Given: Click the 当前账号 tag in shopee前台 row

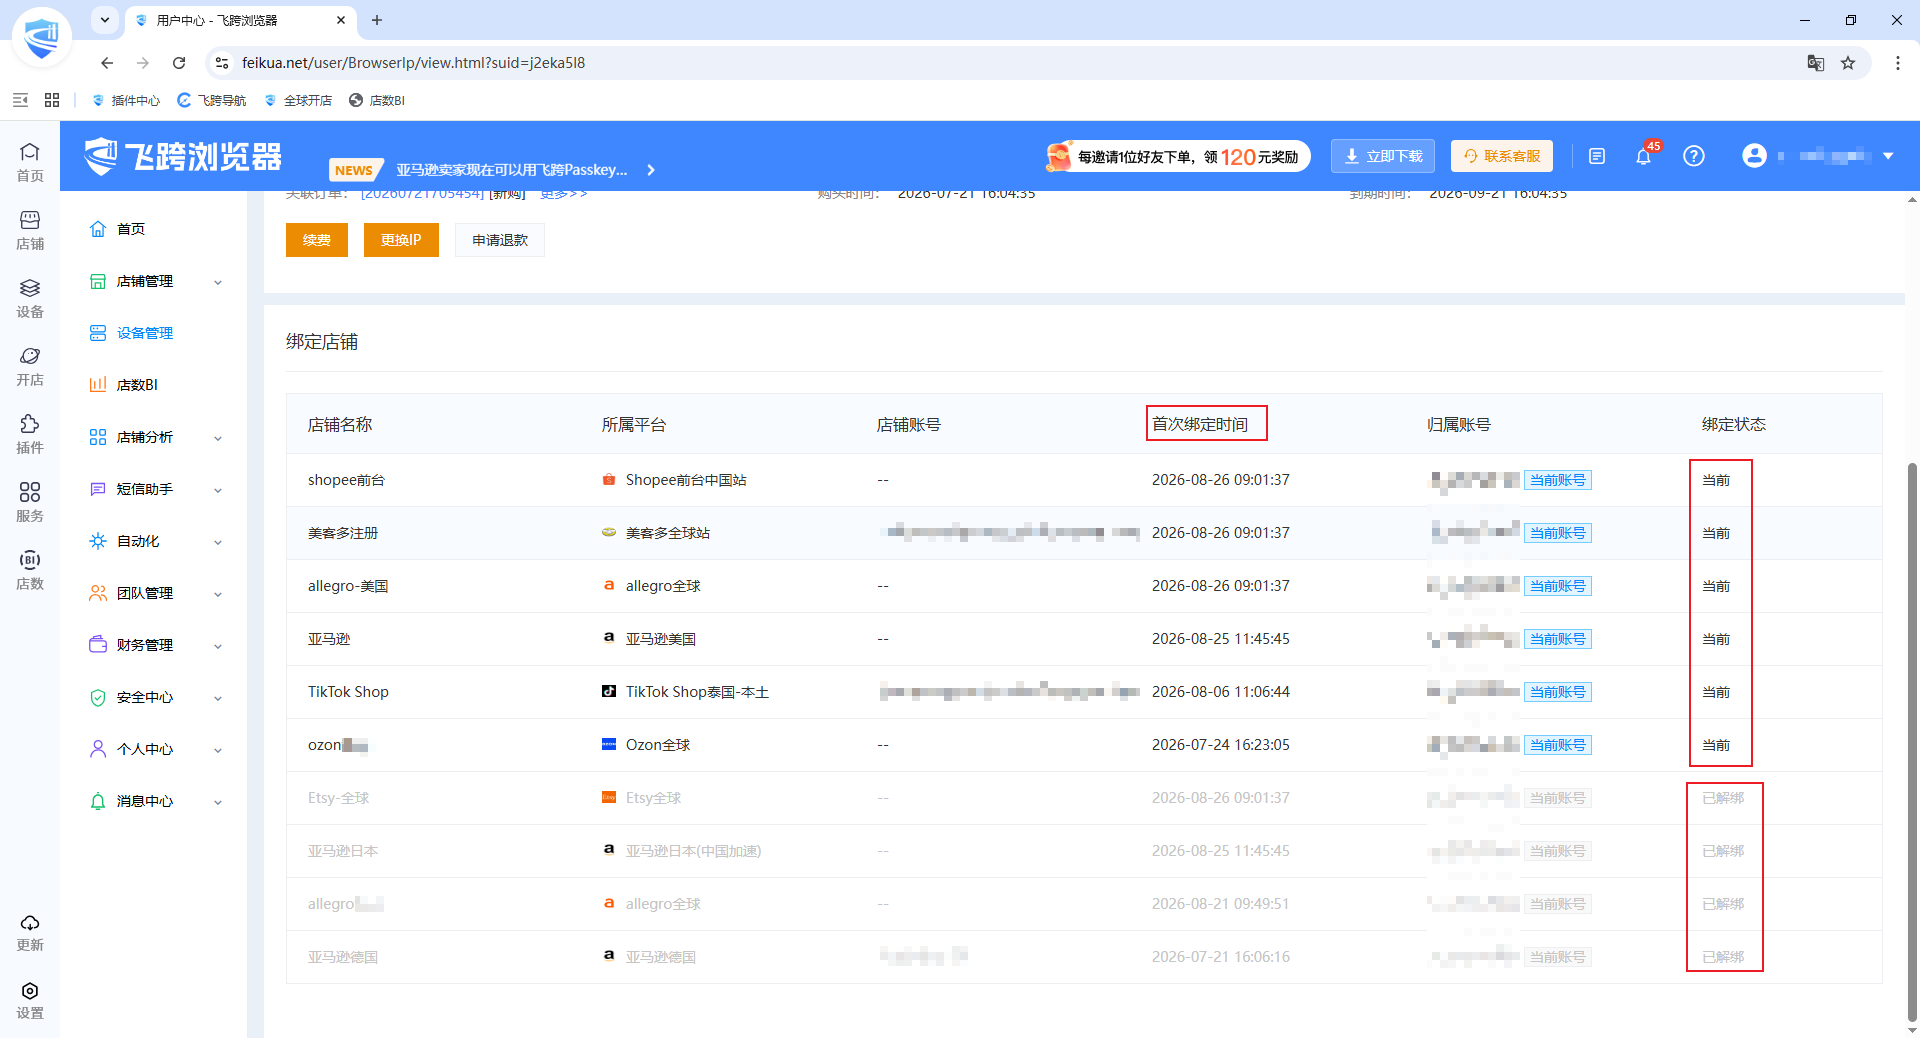Looking at the screenshot, I should (1558, 480).
